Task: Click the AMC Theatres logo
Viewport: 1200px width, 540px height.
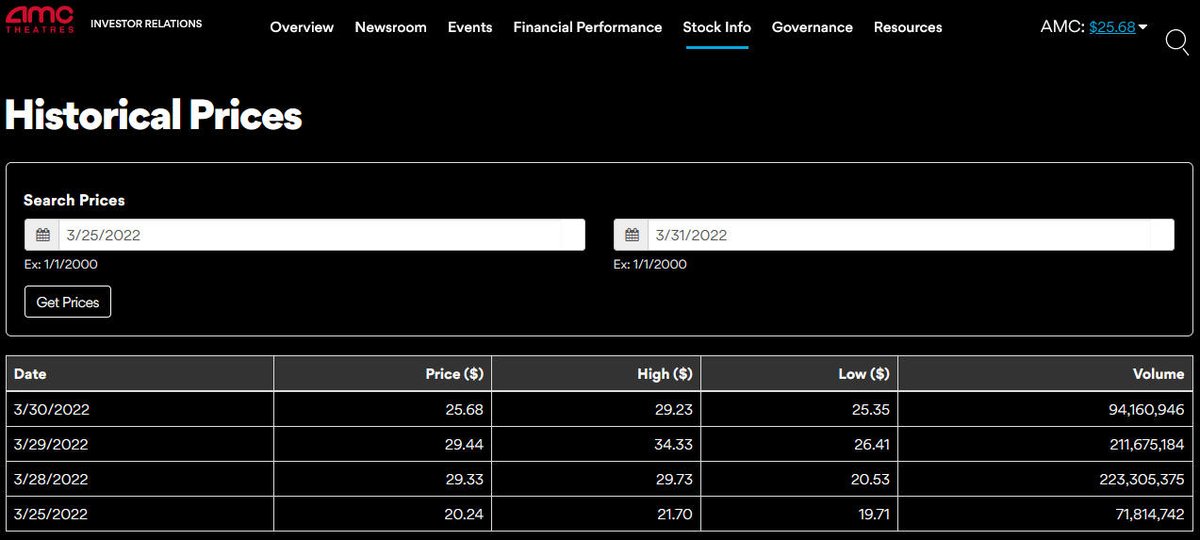Action: [40, 18]
